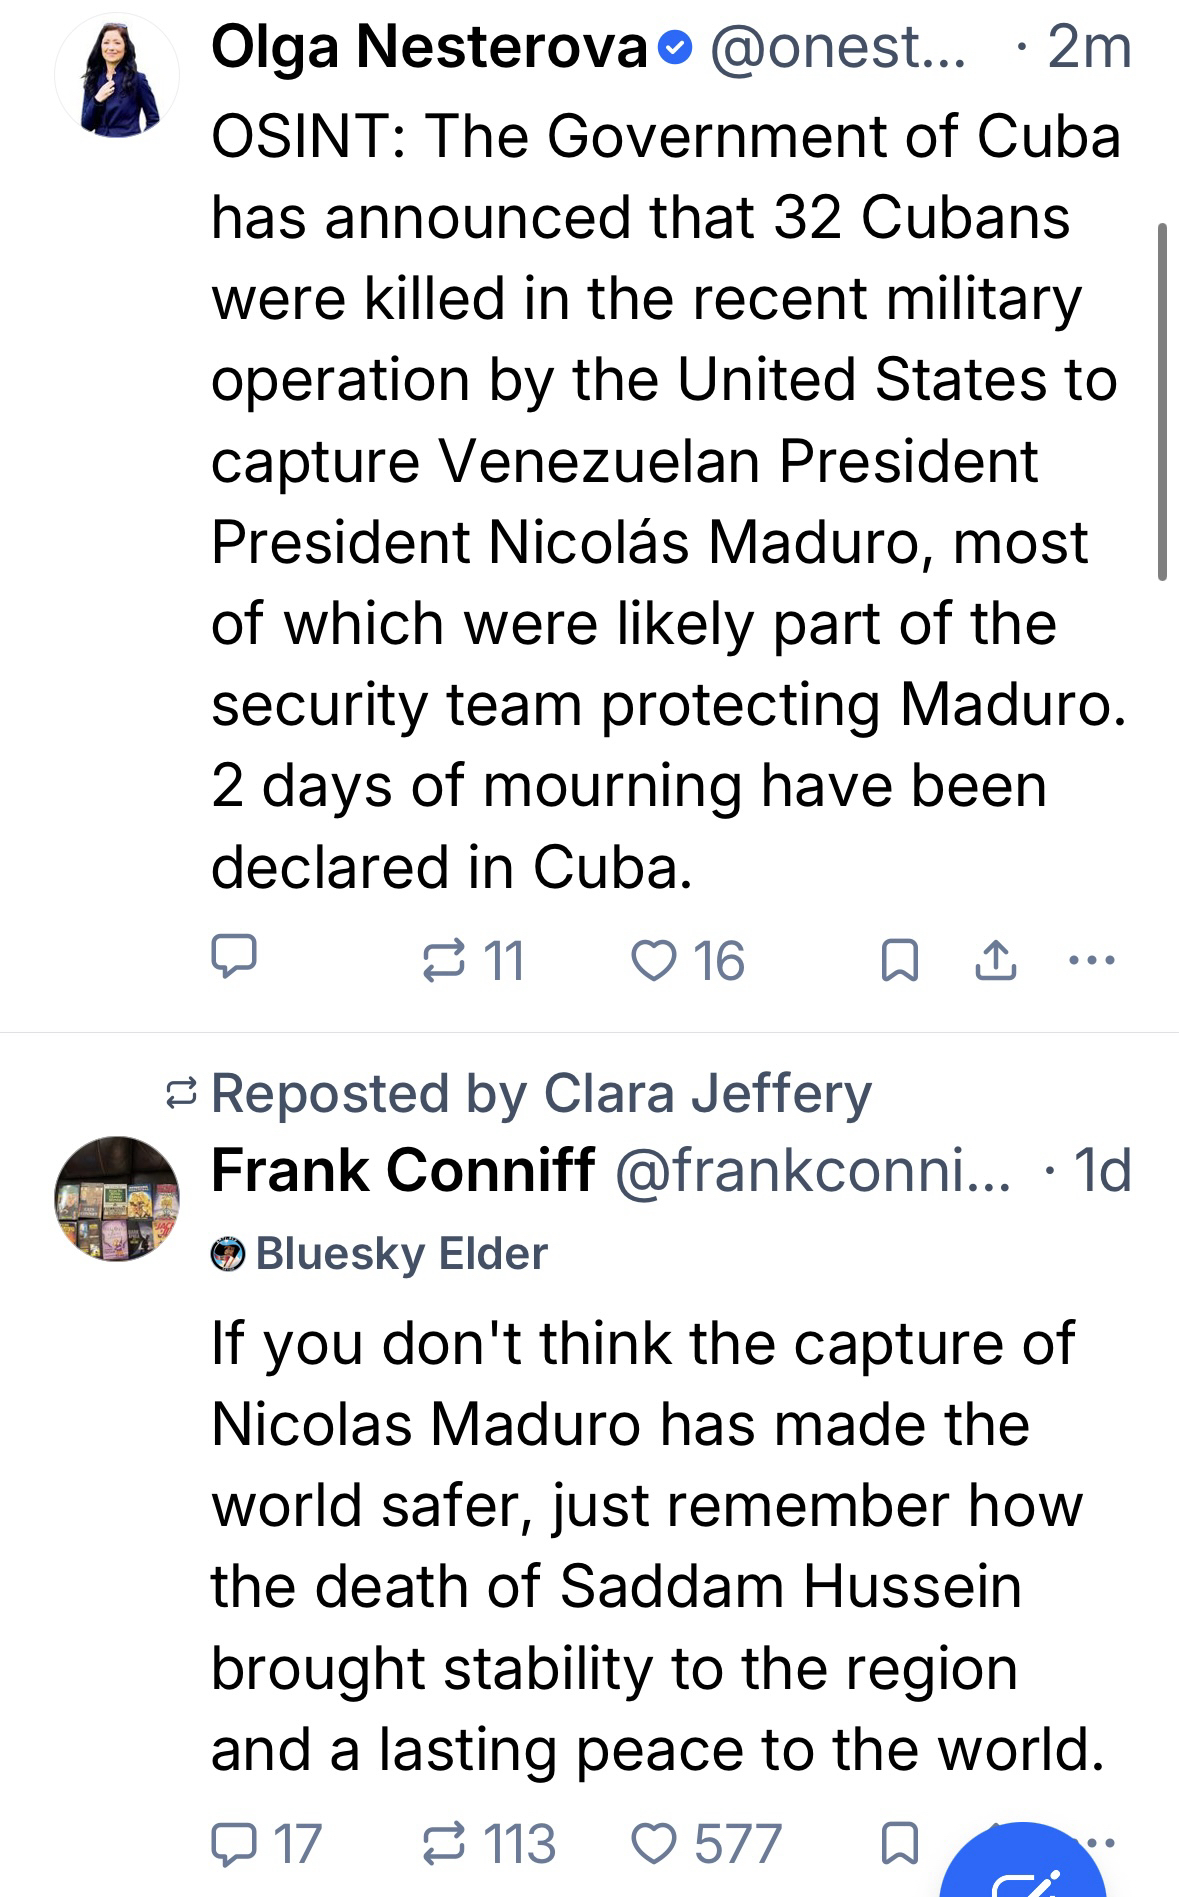Bookmark Frank Conniff's post
1179x1897 pixels.
click(x=899, y=1843)
